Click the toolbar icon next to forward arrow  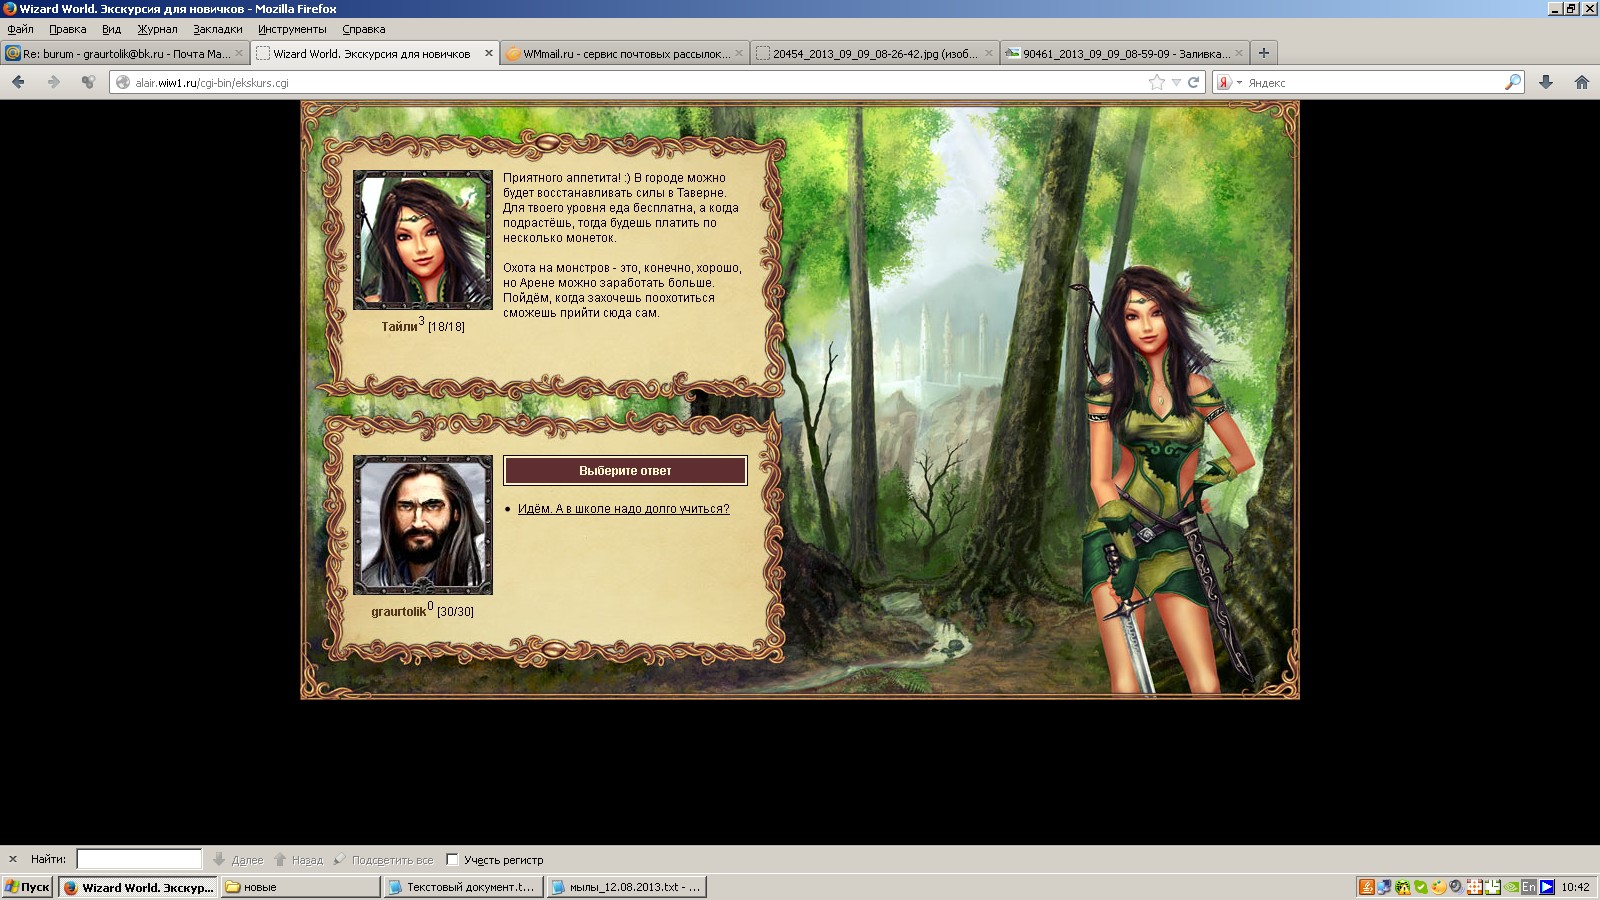[x=89, y=82]
